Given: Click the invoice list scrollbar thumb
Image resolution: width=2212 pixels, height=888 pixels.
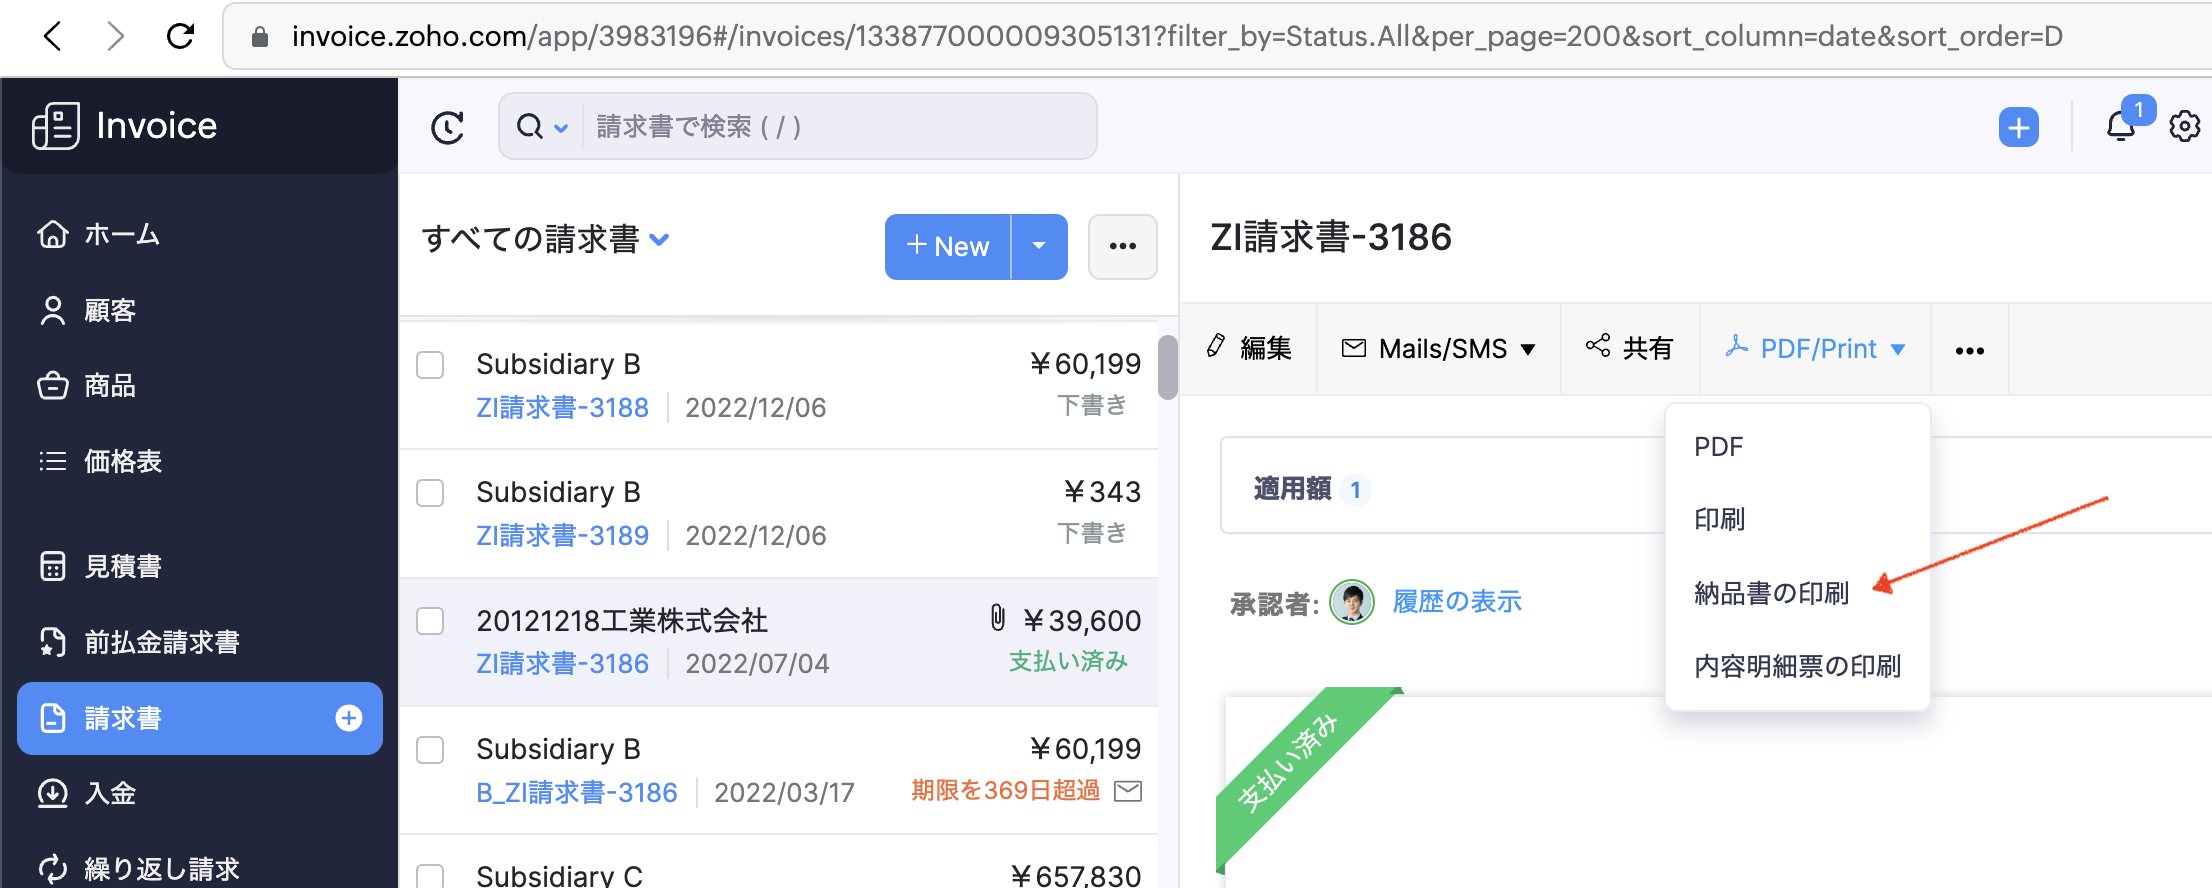Looking at the screenshot, I should coord(1167,367).
